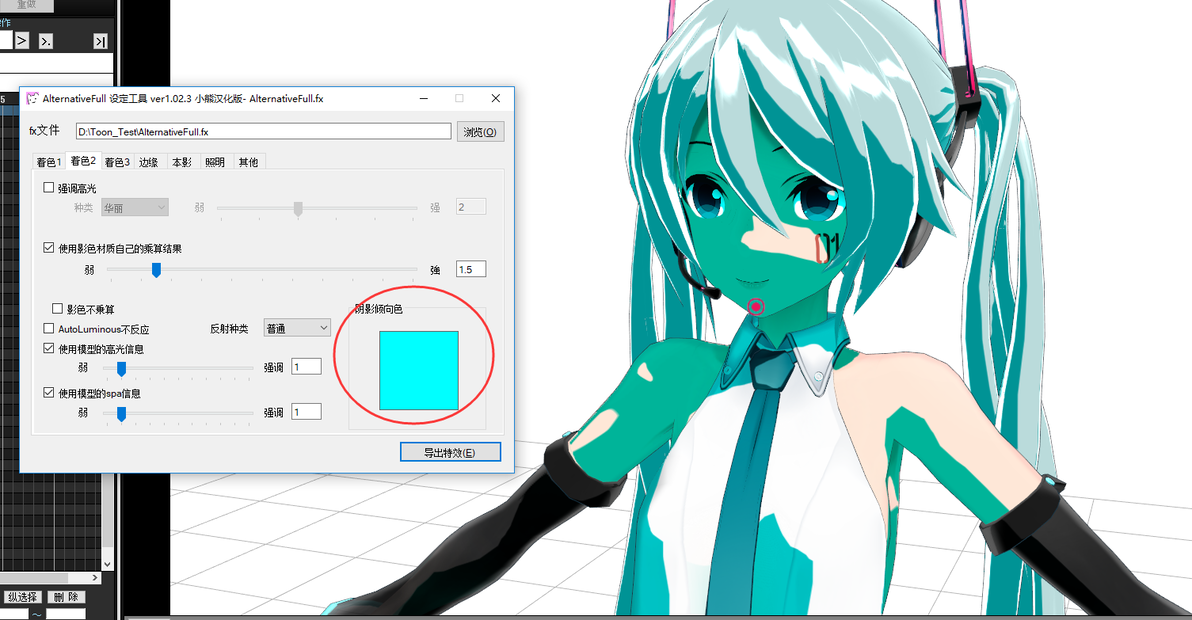1192x620 pixels.
Task: Click the next frame '>' button
Action: tap(22, 40)
